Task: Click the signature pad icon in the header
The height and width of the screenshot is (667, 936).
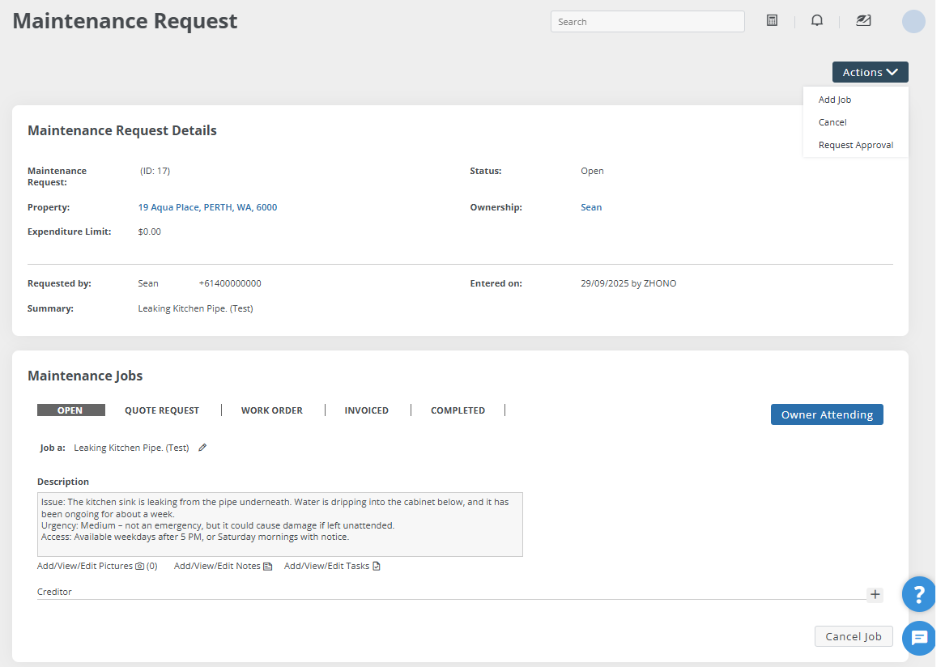Action: pyautogui.click(x=863, y=21)
